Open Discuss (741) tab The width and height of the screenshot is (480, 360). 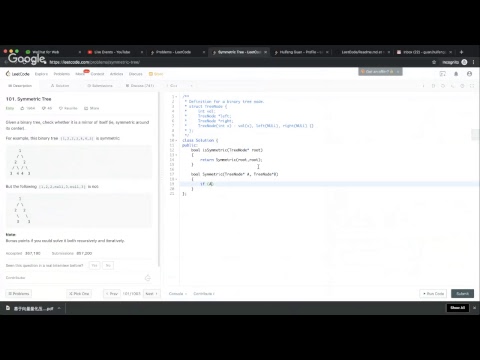[x=140, y=86]
